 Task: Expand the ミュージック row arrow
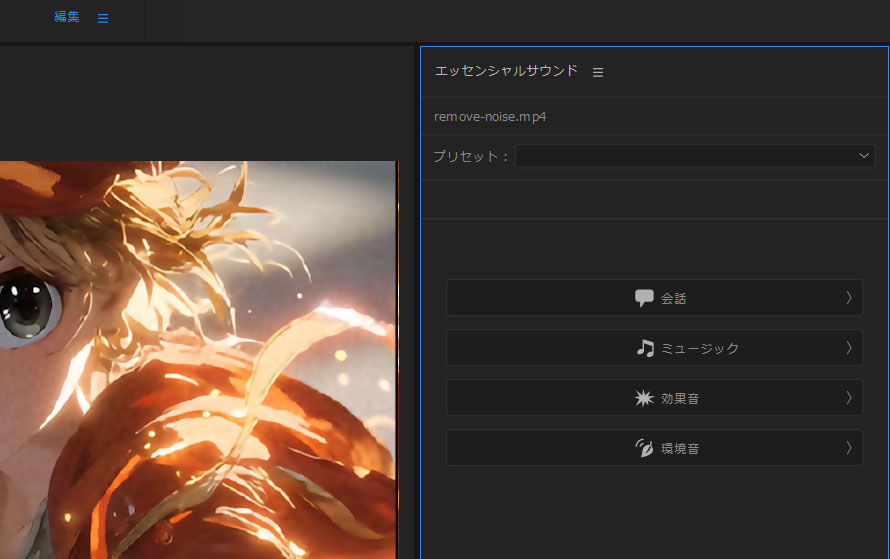pos(848,348)
